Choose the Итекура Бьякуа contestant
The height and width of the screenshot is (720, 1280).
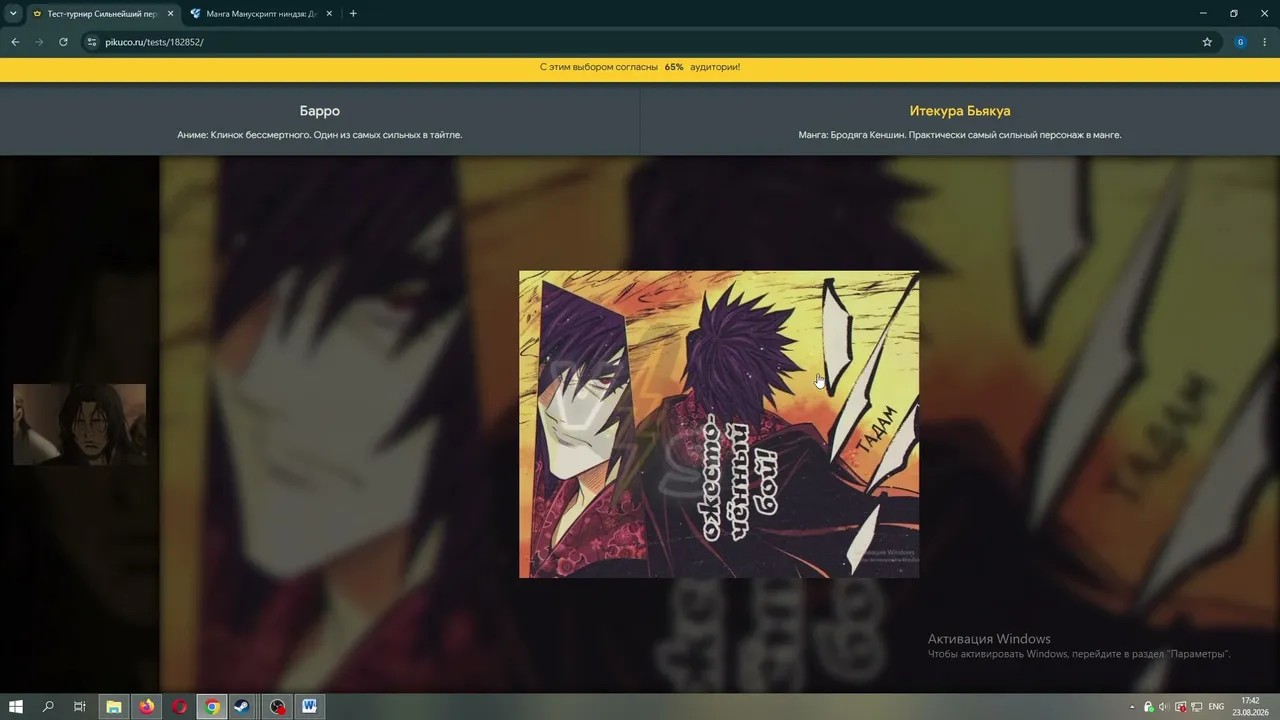pos(960,111)
